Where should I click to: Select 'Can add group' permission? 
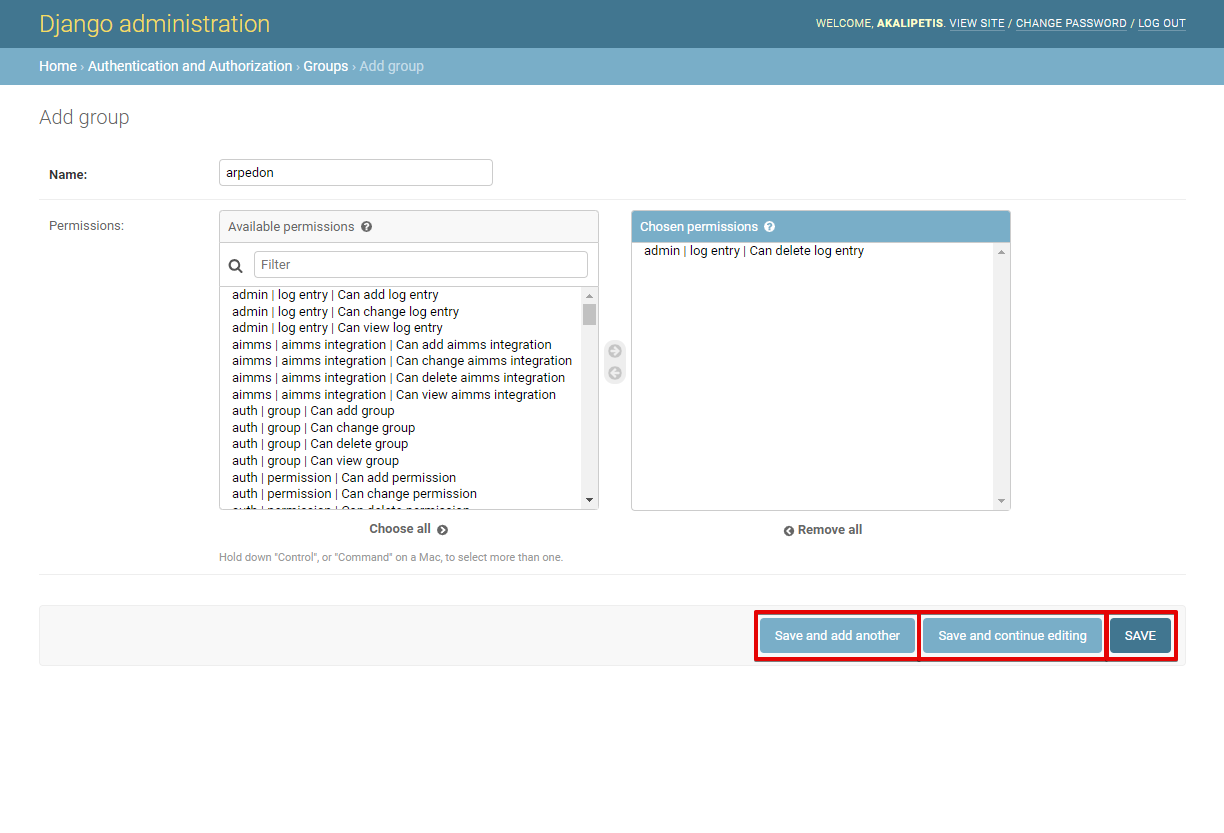pyautogui.click(x=401, y=411)
